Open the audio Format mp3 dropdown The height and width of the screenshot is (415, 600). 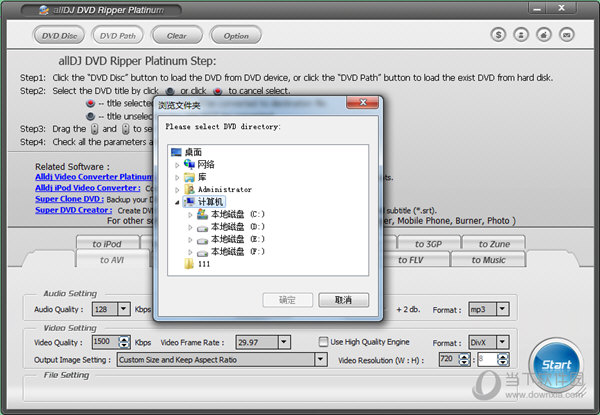(x=503, y=309)
